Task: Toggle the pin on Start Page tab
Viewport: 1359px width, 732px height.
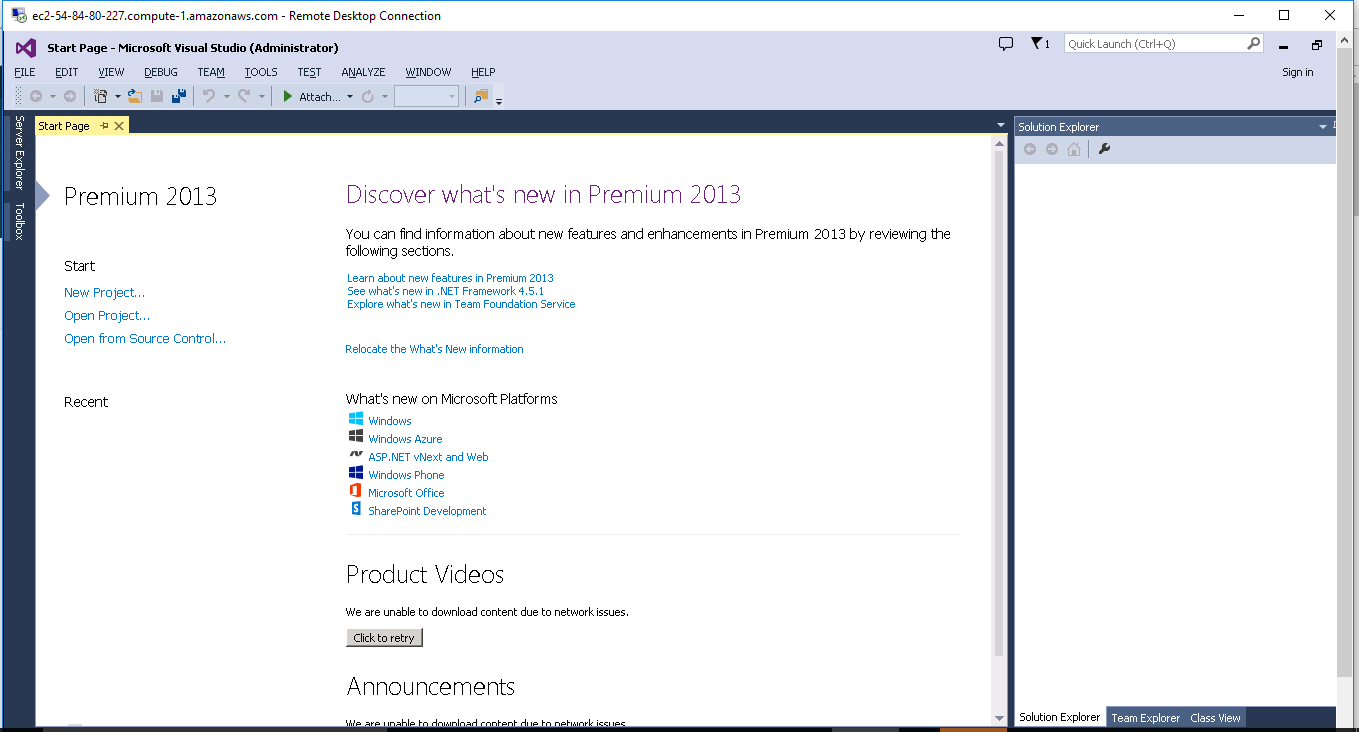Action: click(104, 126)
